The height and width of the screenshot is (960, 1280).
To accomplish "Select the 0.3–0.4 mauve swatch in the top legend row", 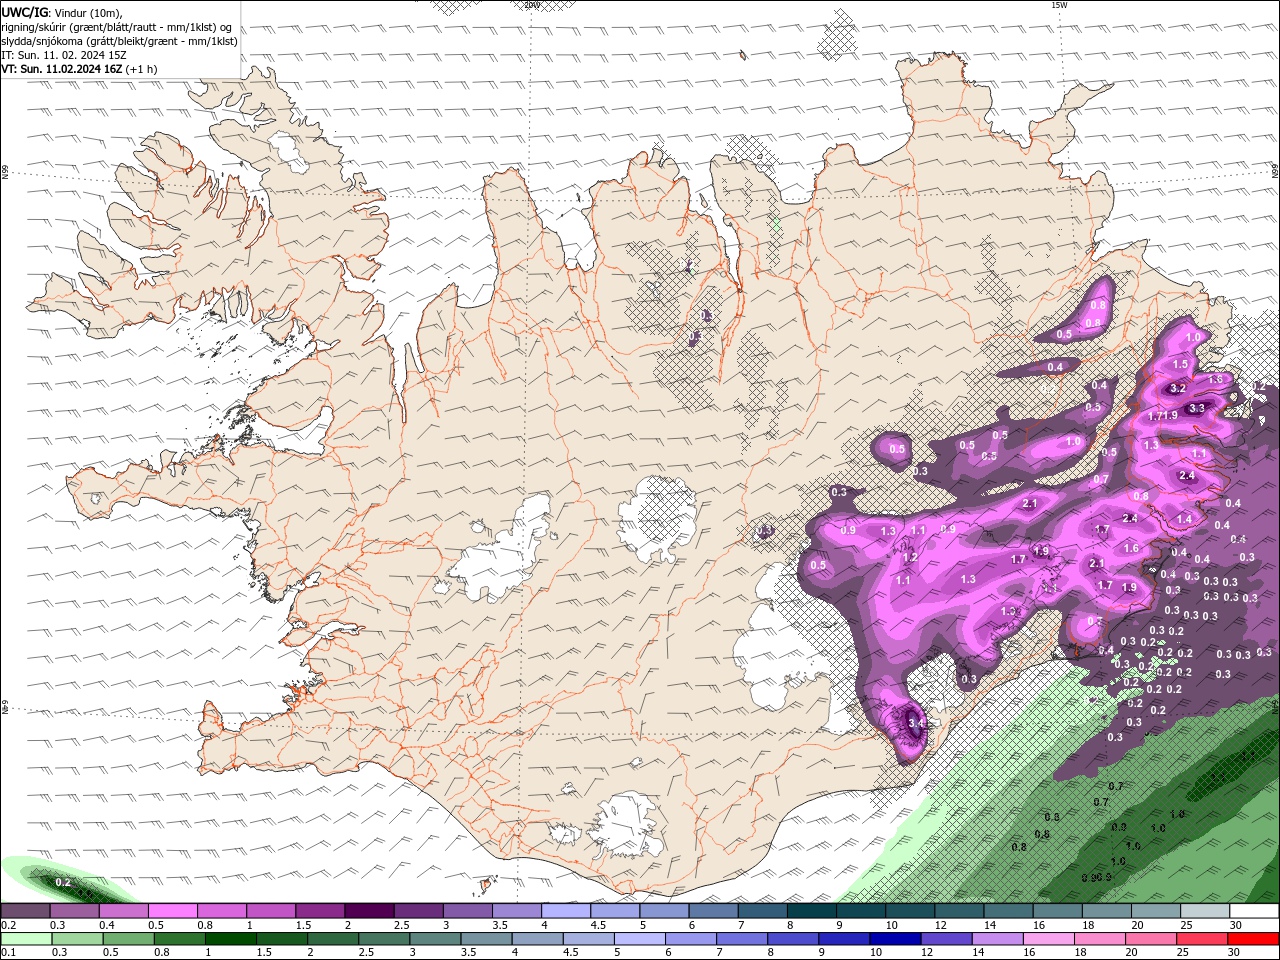I will [x=75, y=911].
